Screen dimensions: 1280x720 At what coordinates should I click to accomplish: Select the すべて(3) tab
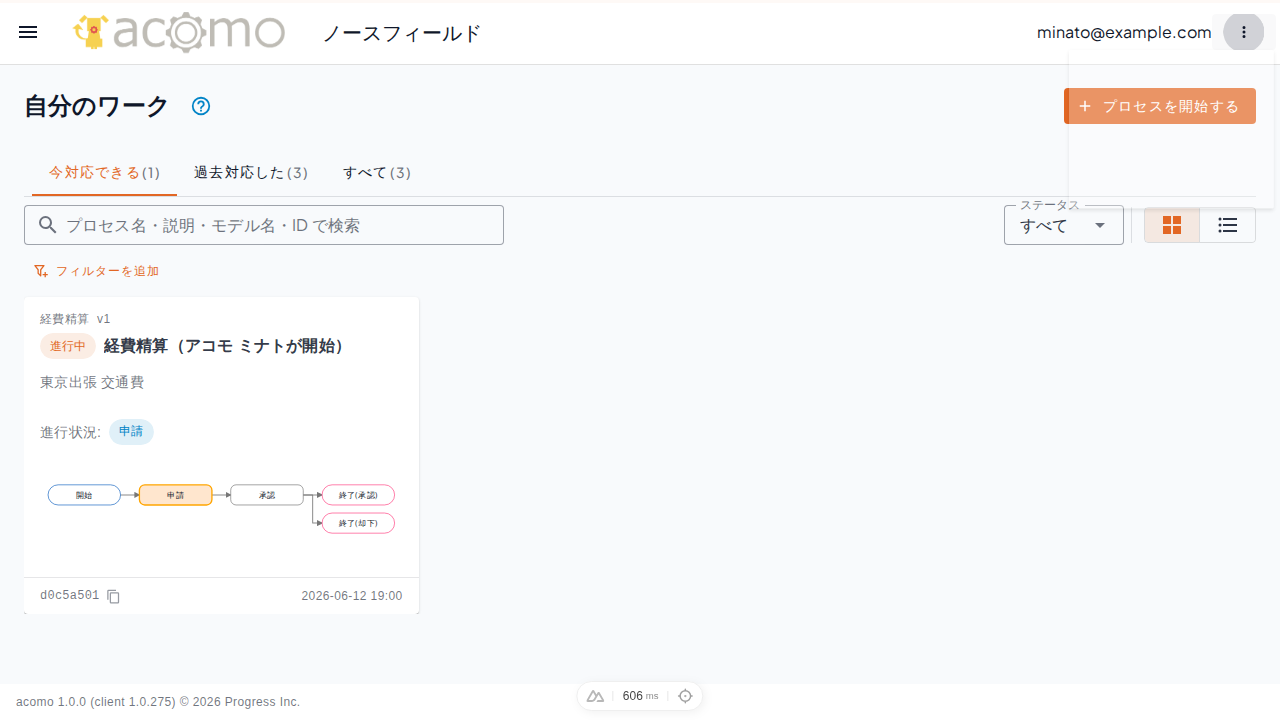[376, 173]
